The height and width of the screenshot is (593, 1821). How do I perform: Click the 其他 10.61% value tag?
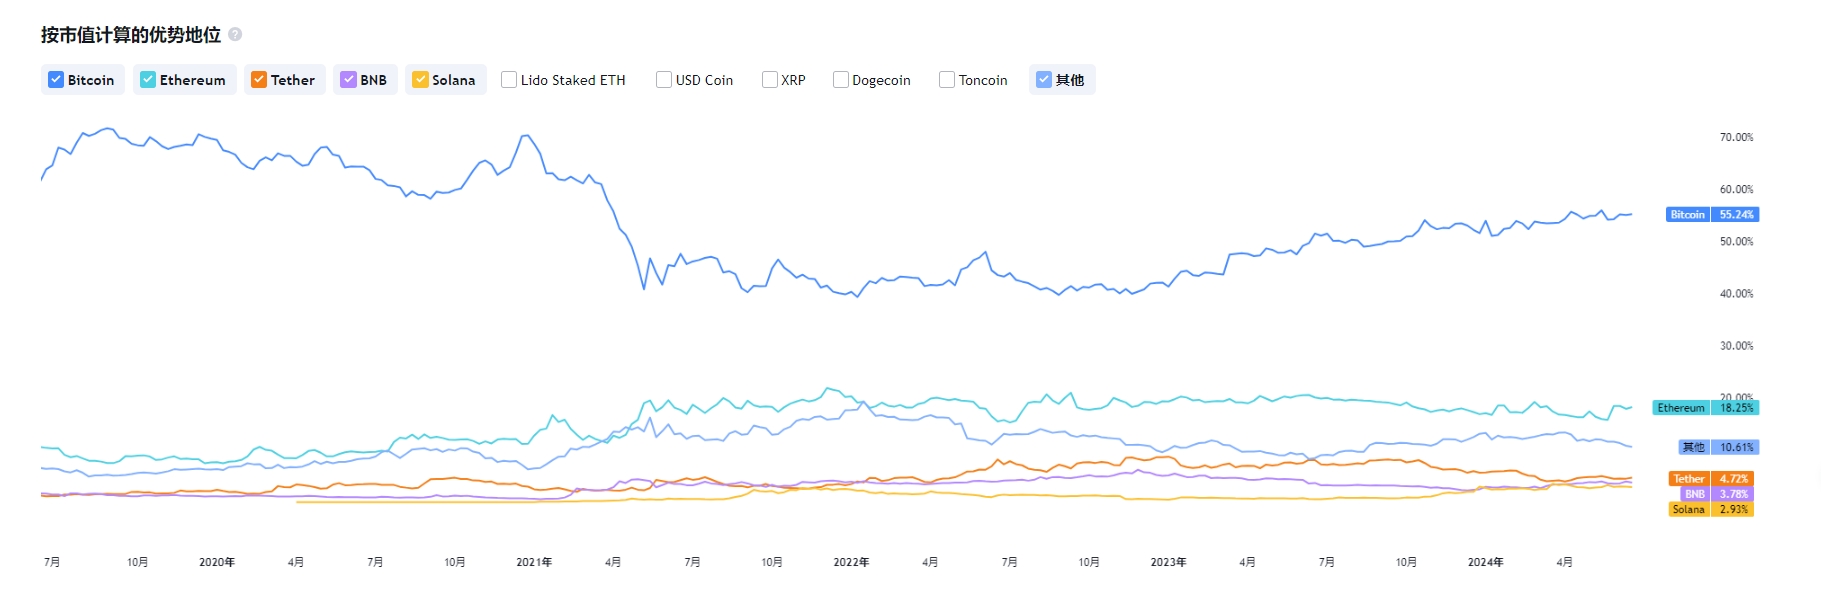1719,447
